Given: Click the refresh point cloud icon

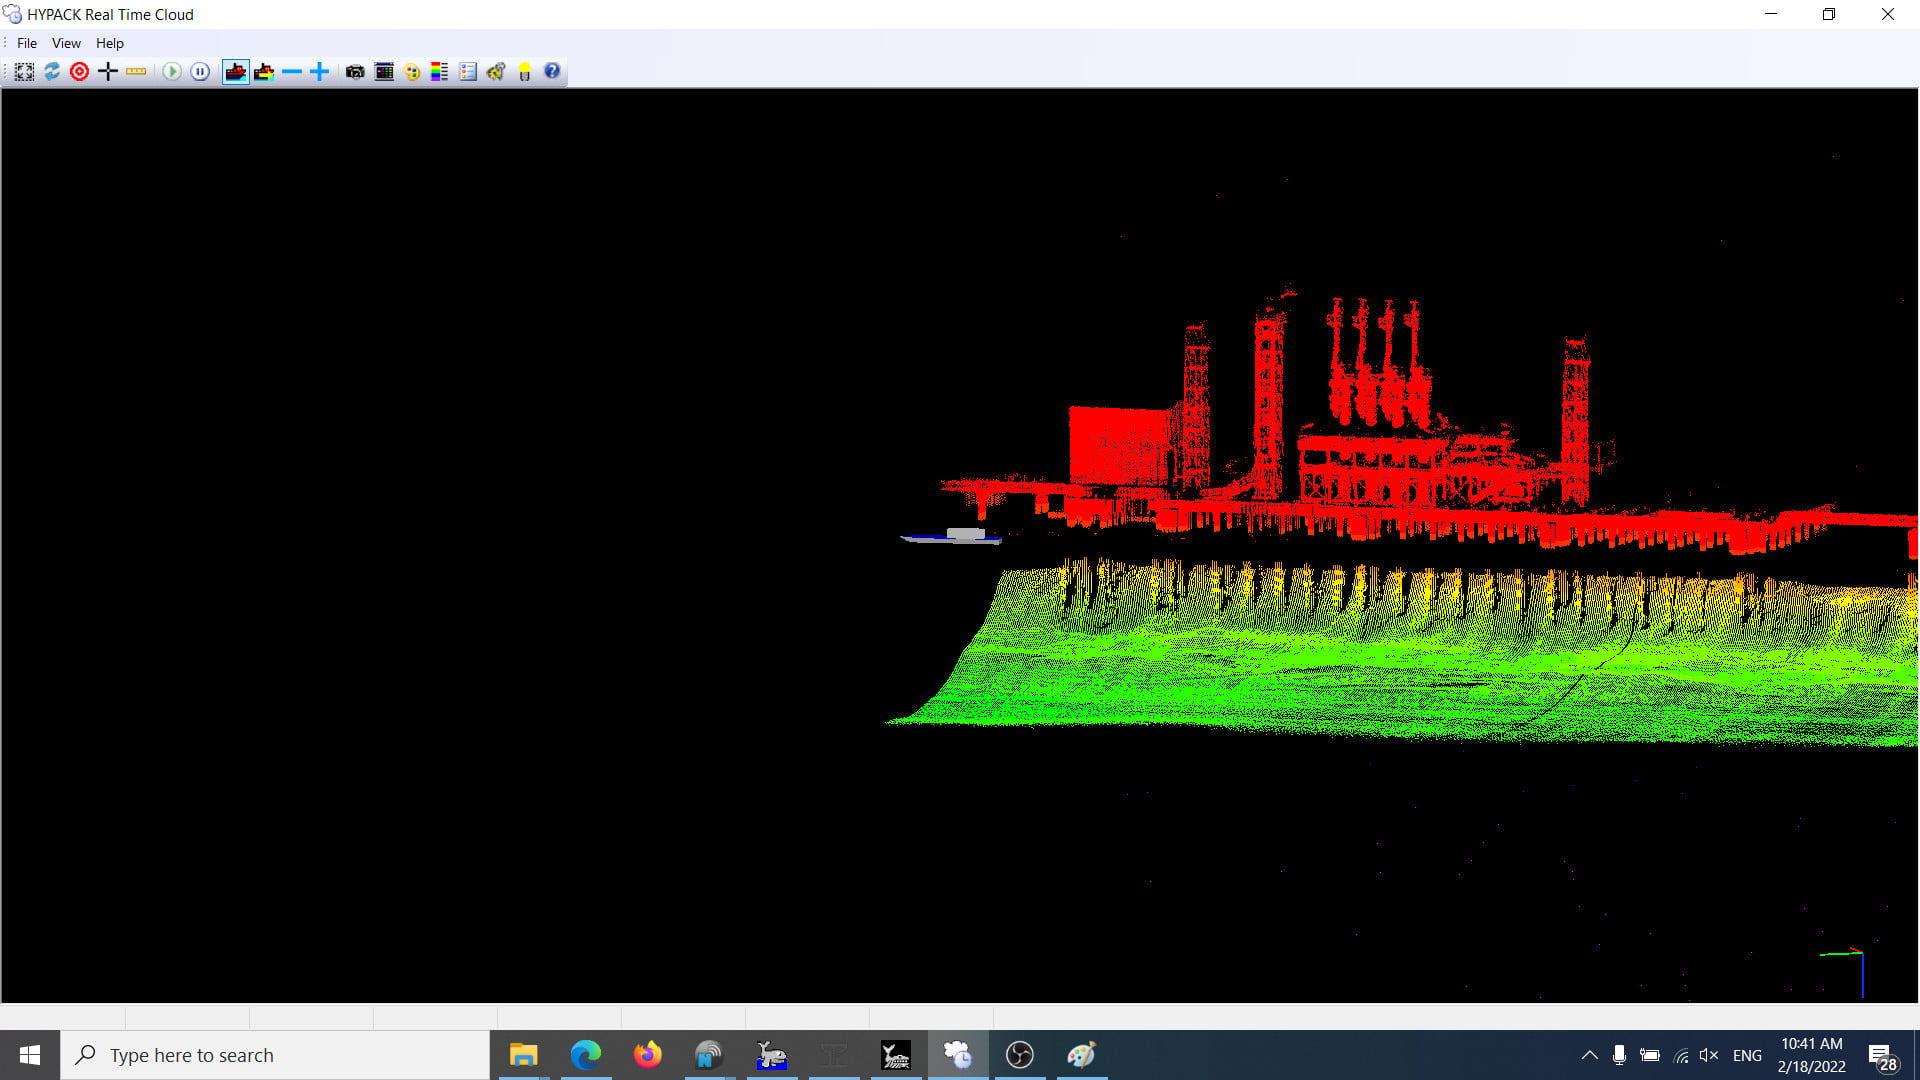Looking at the screenshot, I should point(51,71).
